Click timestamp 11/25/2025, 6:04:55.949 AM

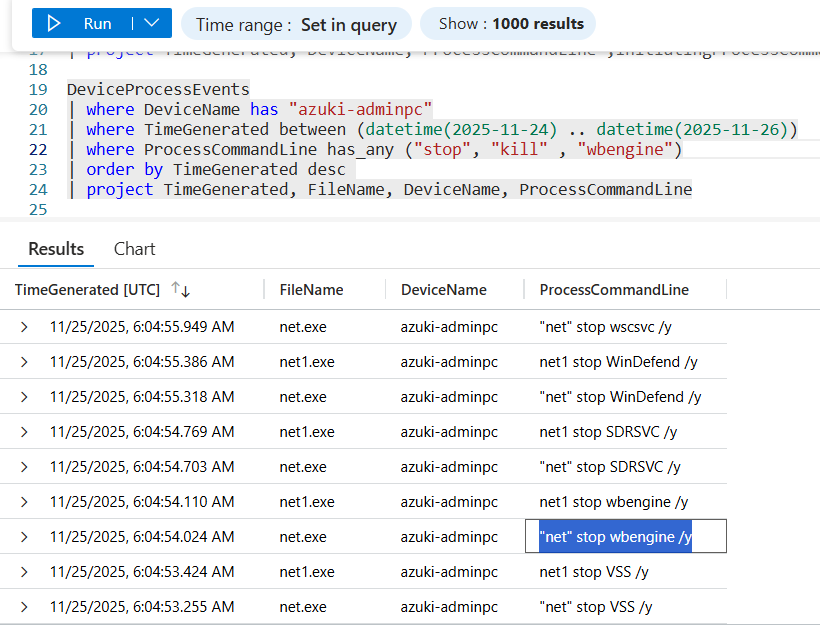[x=142, y=327]
